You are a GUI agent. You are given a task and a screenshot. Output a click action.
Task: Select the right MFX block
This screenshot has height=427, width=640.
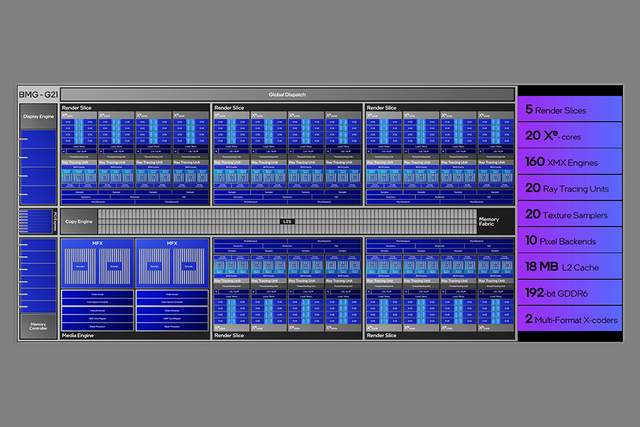(x=171, y=262)
